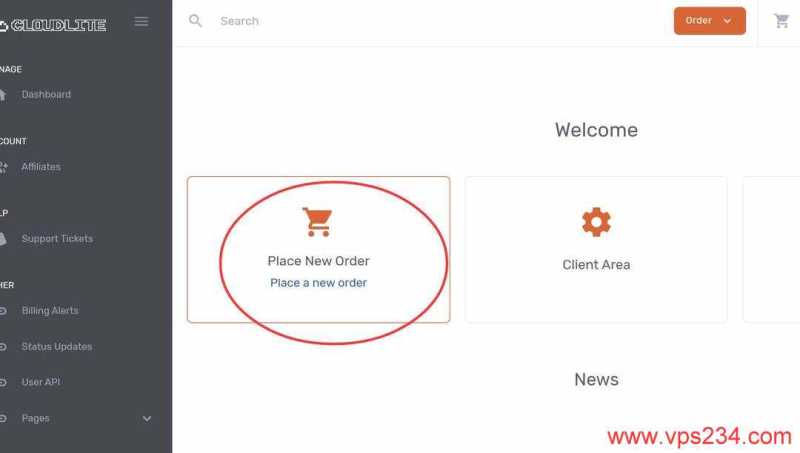
Task: Open the Order dropdown button
Action: [709, 21]
